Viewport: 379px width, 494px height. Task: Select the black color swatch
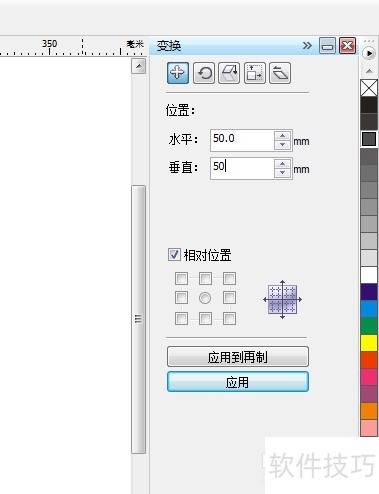pyautogui.click(x=369, y=105)
